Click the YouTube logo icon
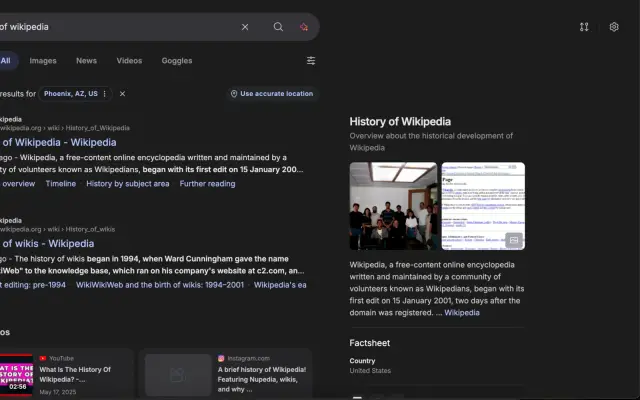The width and height of the screenshot is (640, 400). point(43,358)
